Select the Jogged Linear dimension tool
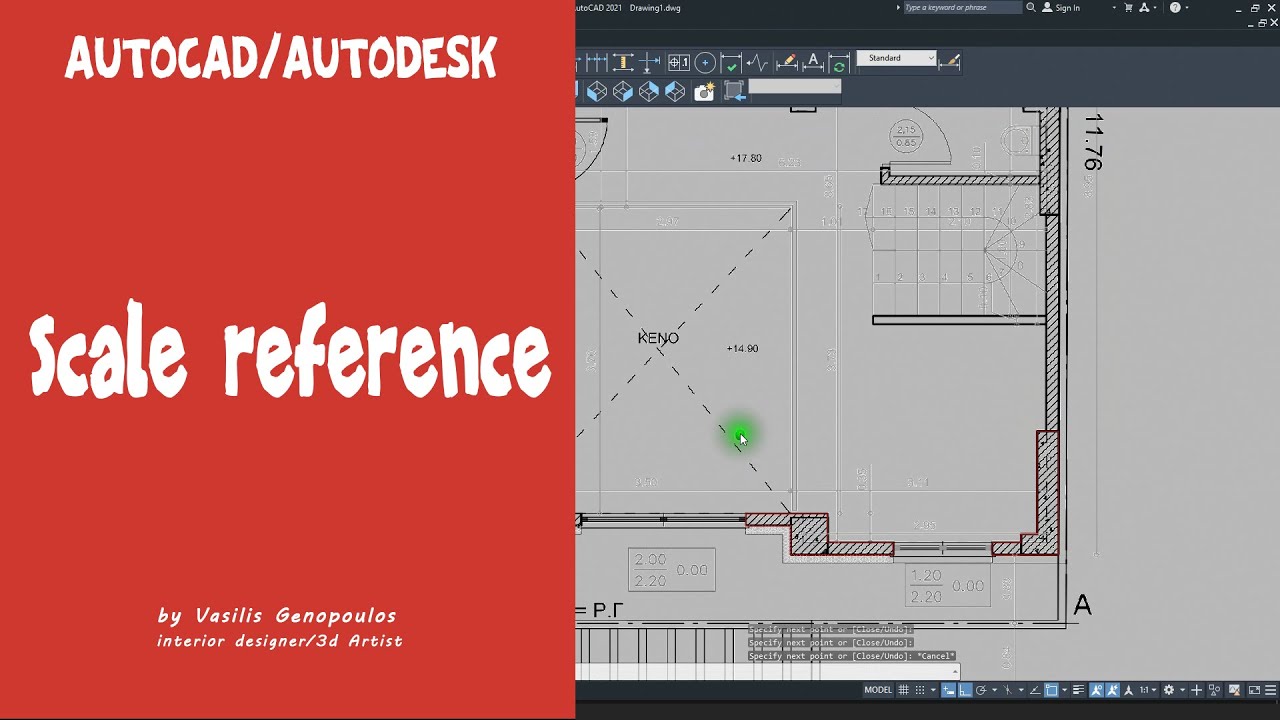 (757, 63)
